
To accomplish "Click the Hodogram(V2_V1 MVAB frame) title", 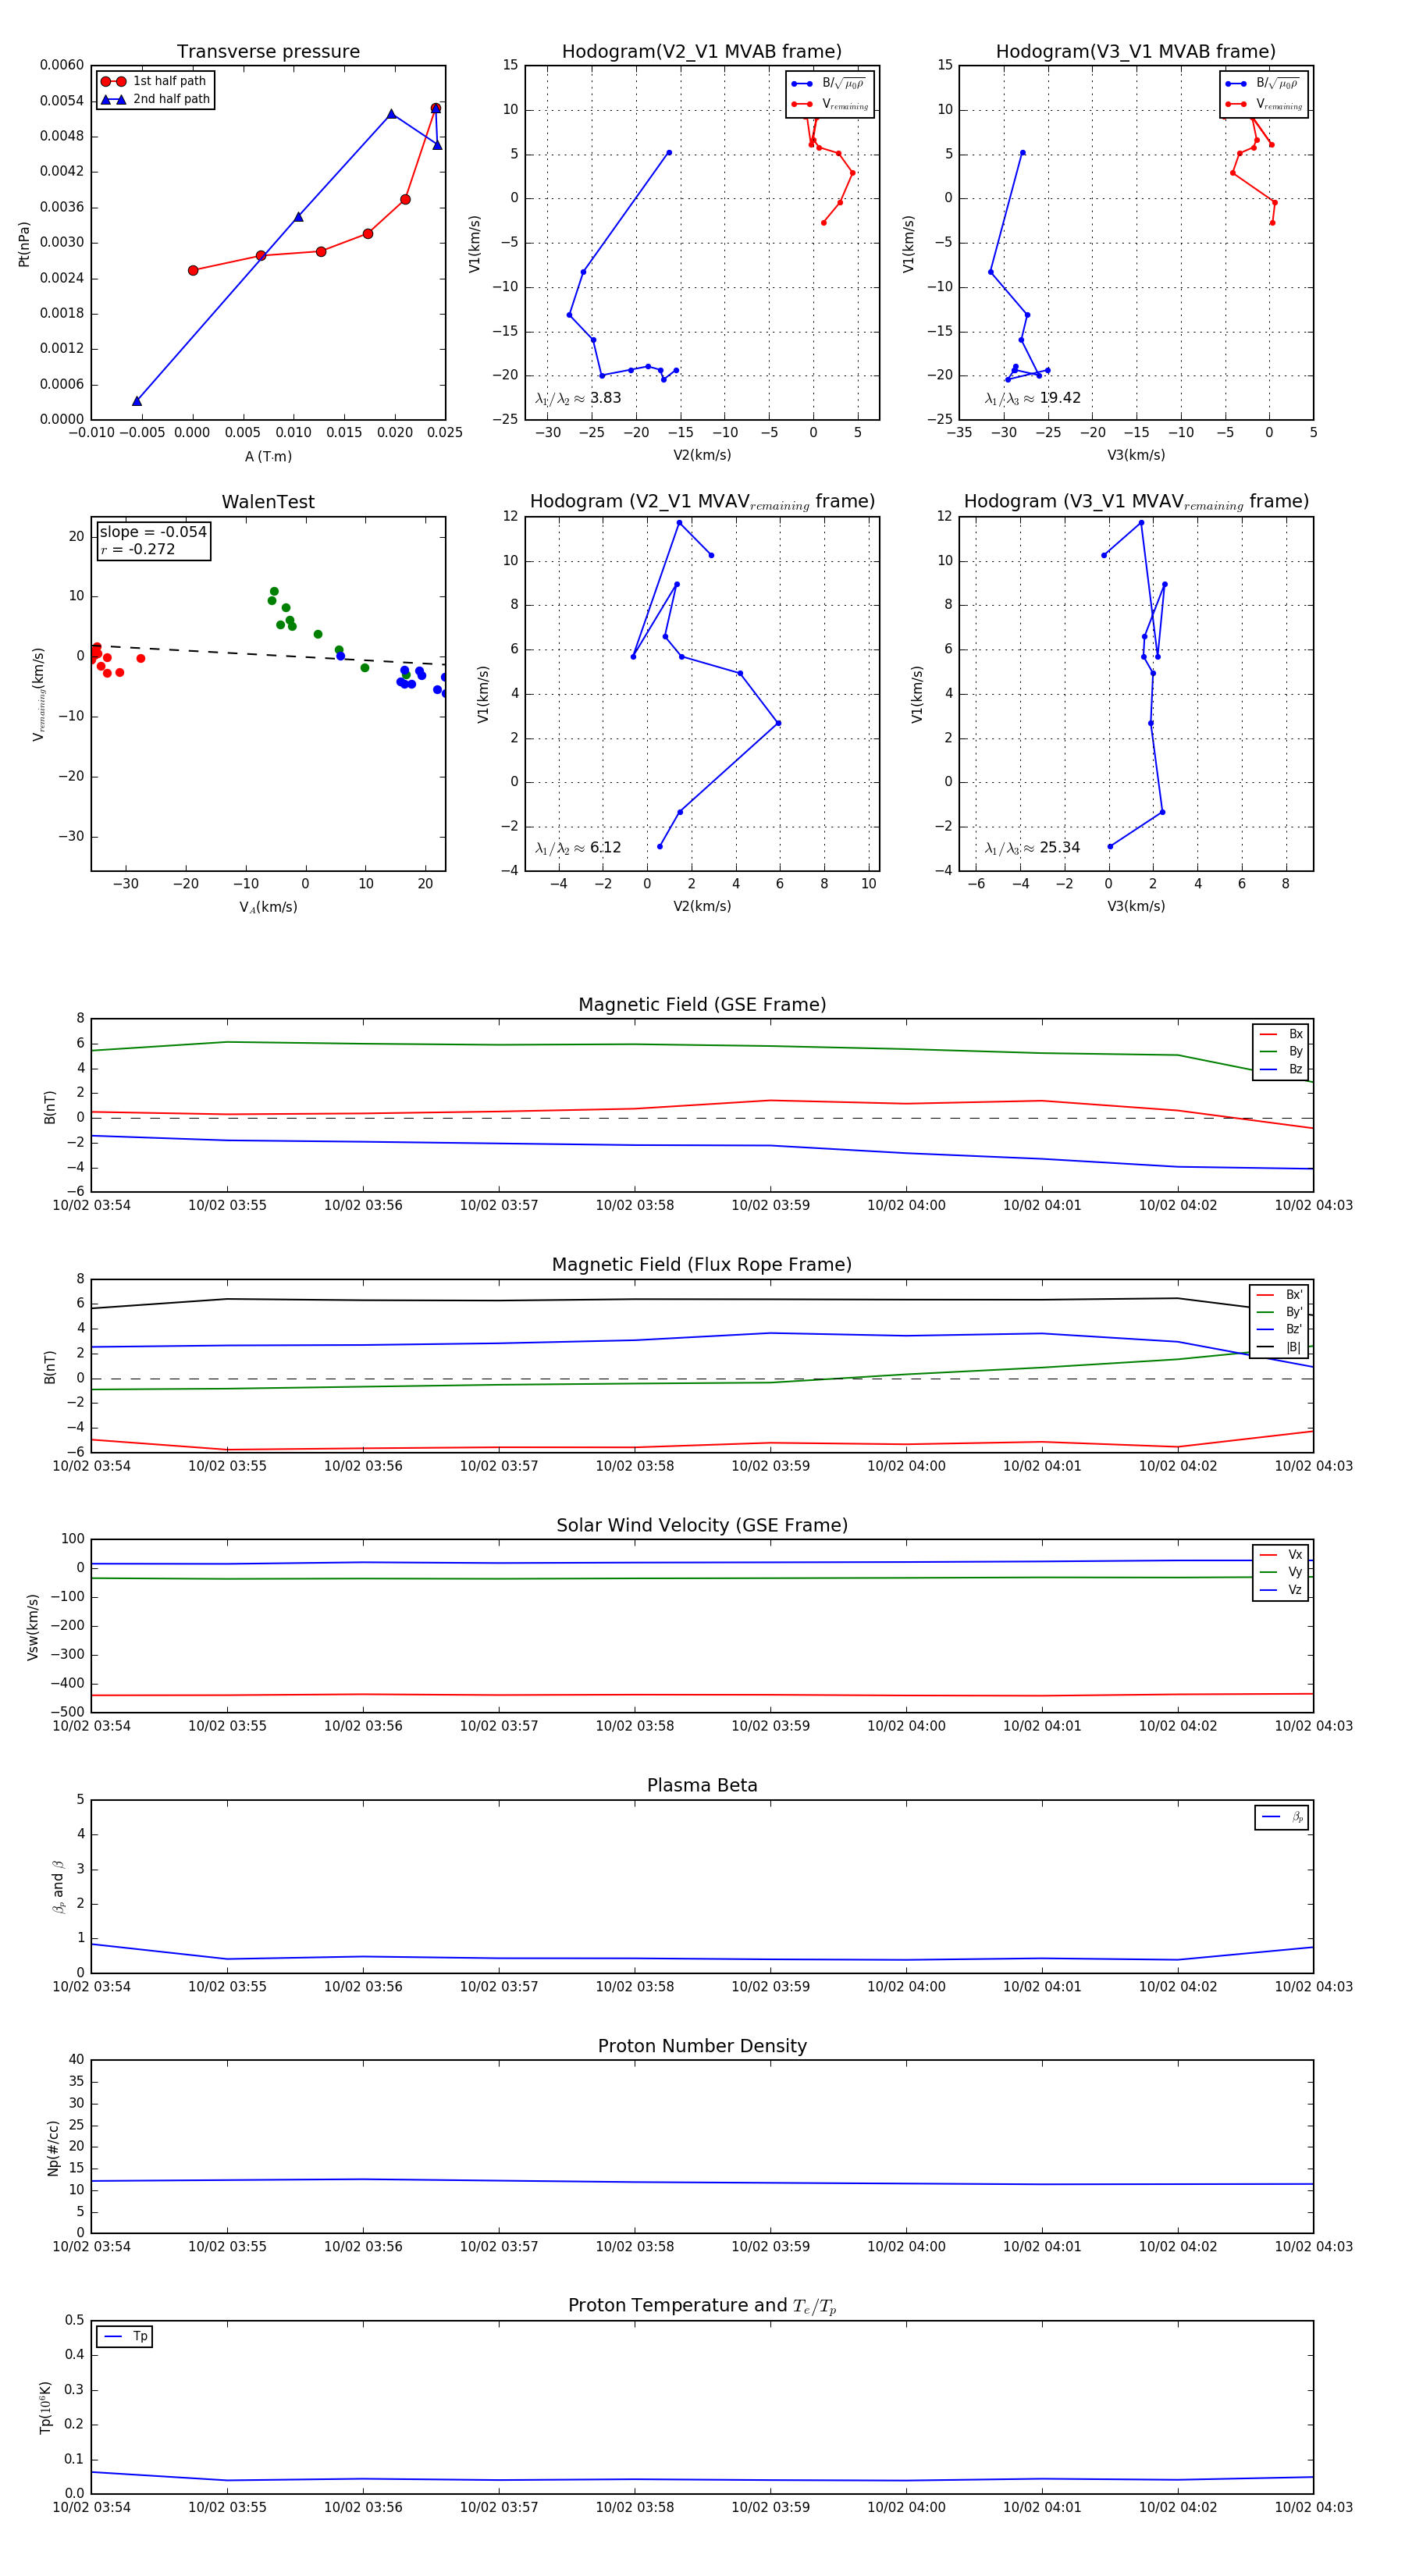I will point(702,51).
